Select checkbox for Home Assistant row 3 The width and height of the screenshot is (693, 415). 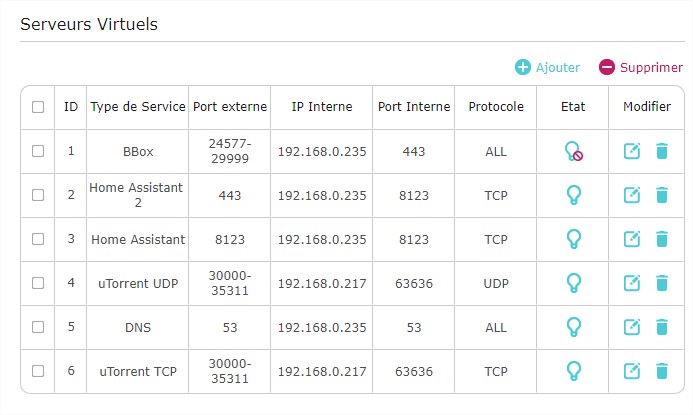38,239
